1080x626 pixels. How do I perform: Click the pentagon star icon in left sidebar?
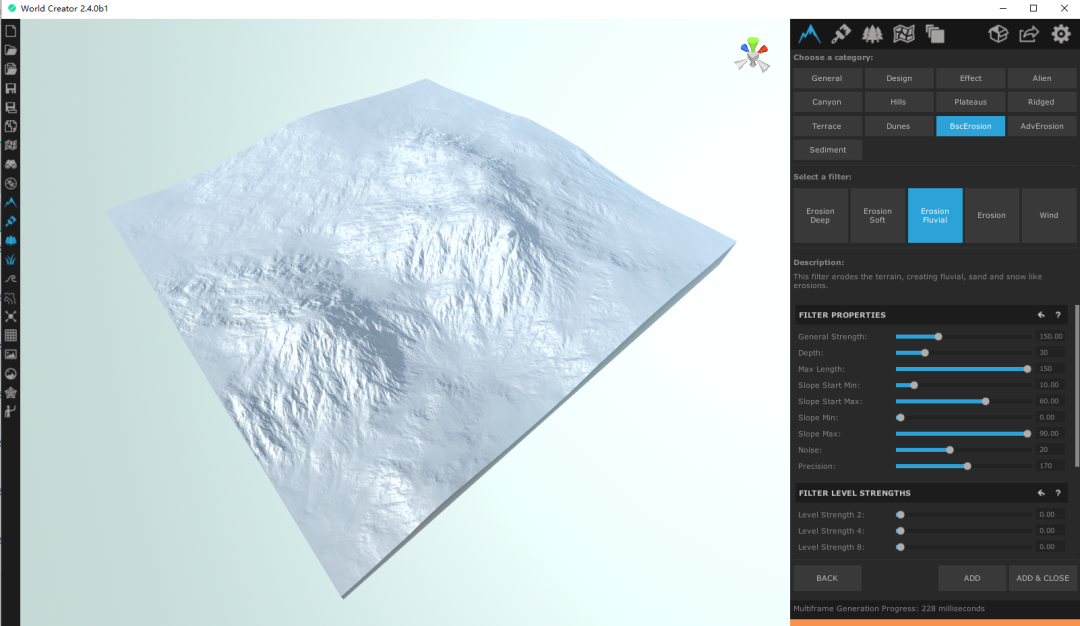click(x=10, y=393)
